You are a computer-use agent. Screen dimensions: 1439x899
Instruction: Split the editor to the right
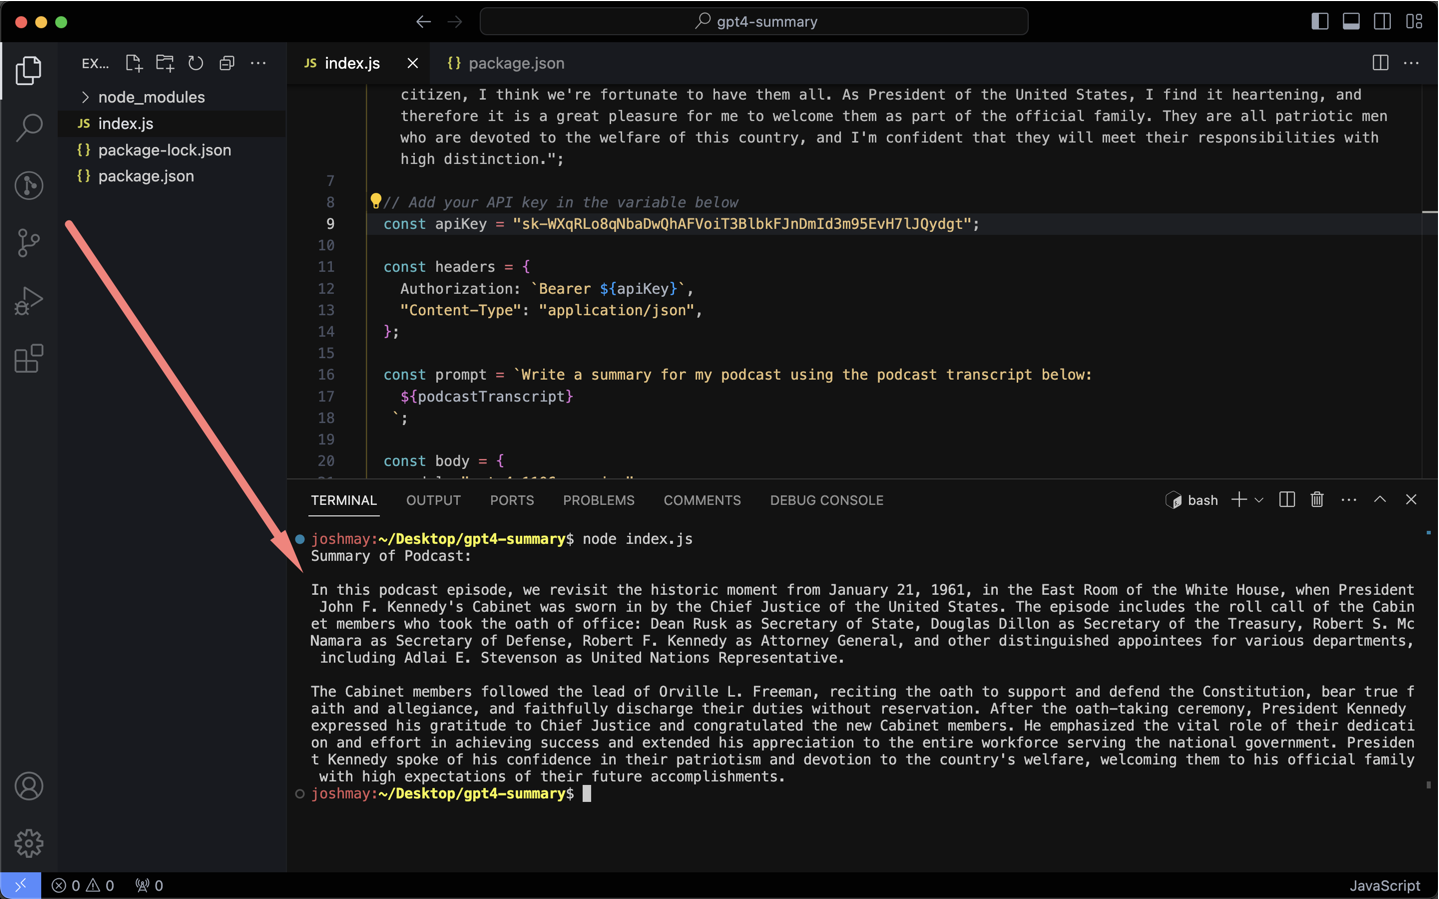(1380, 63)
